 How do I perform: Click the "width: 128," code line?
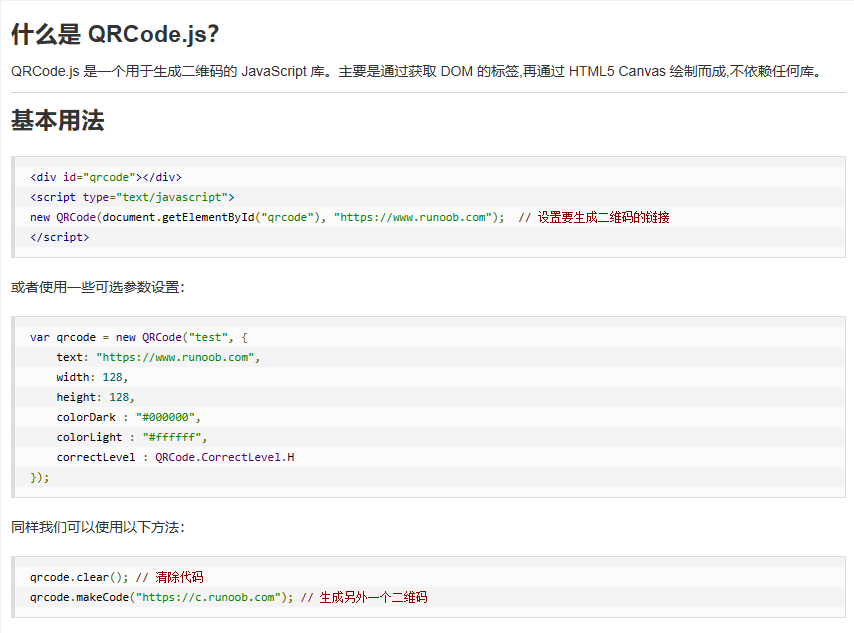[x=92, y=377]
